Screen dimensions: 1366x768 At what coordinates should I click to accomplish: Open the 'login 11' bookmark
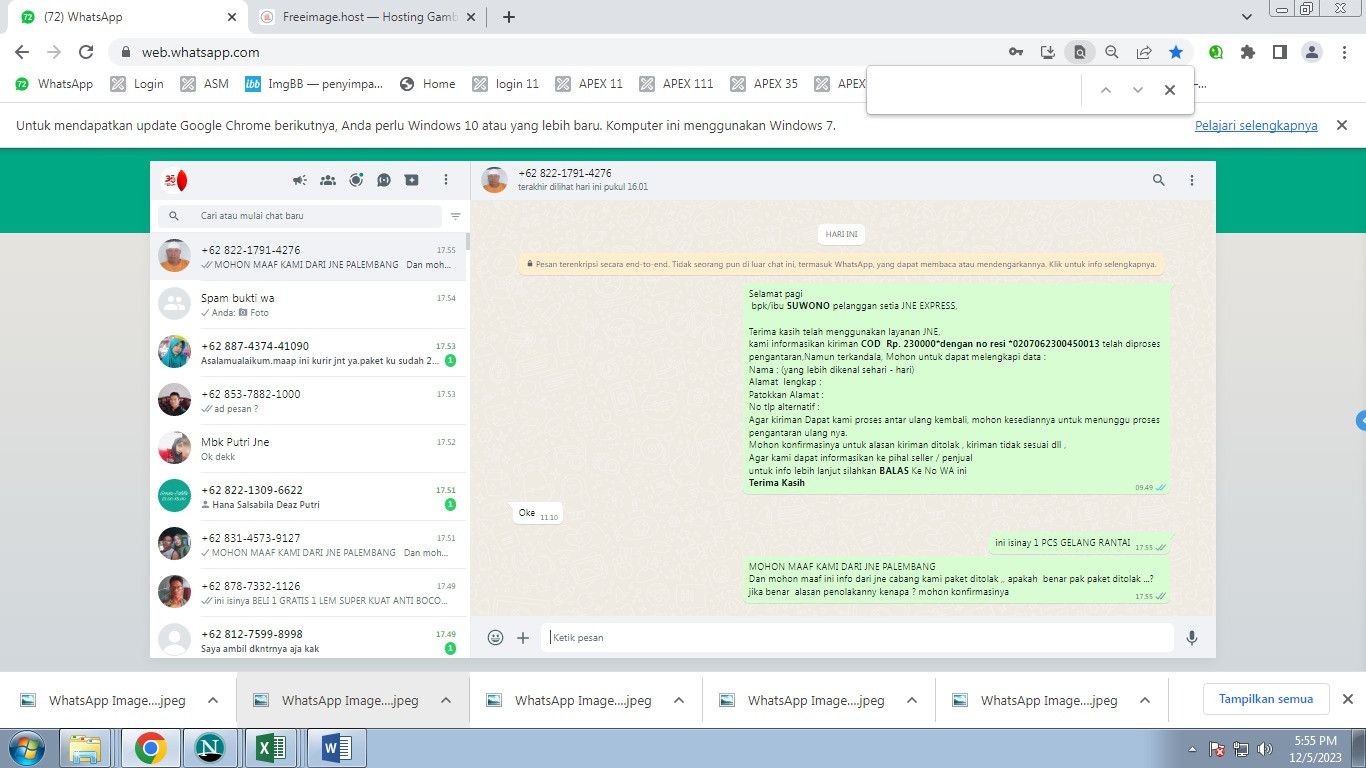(506, 84)
